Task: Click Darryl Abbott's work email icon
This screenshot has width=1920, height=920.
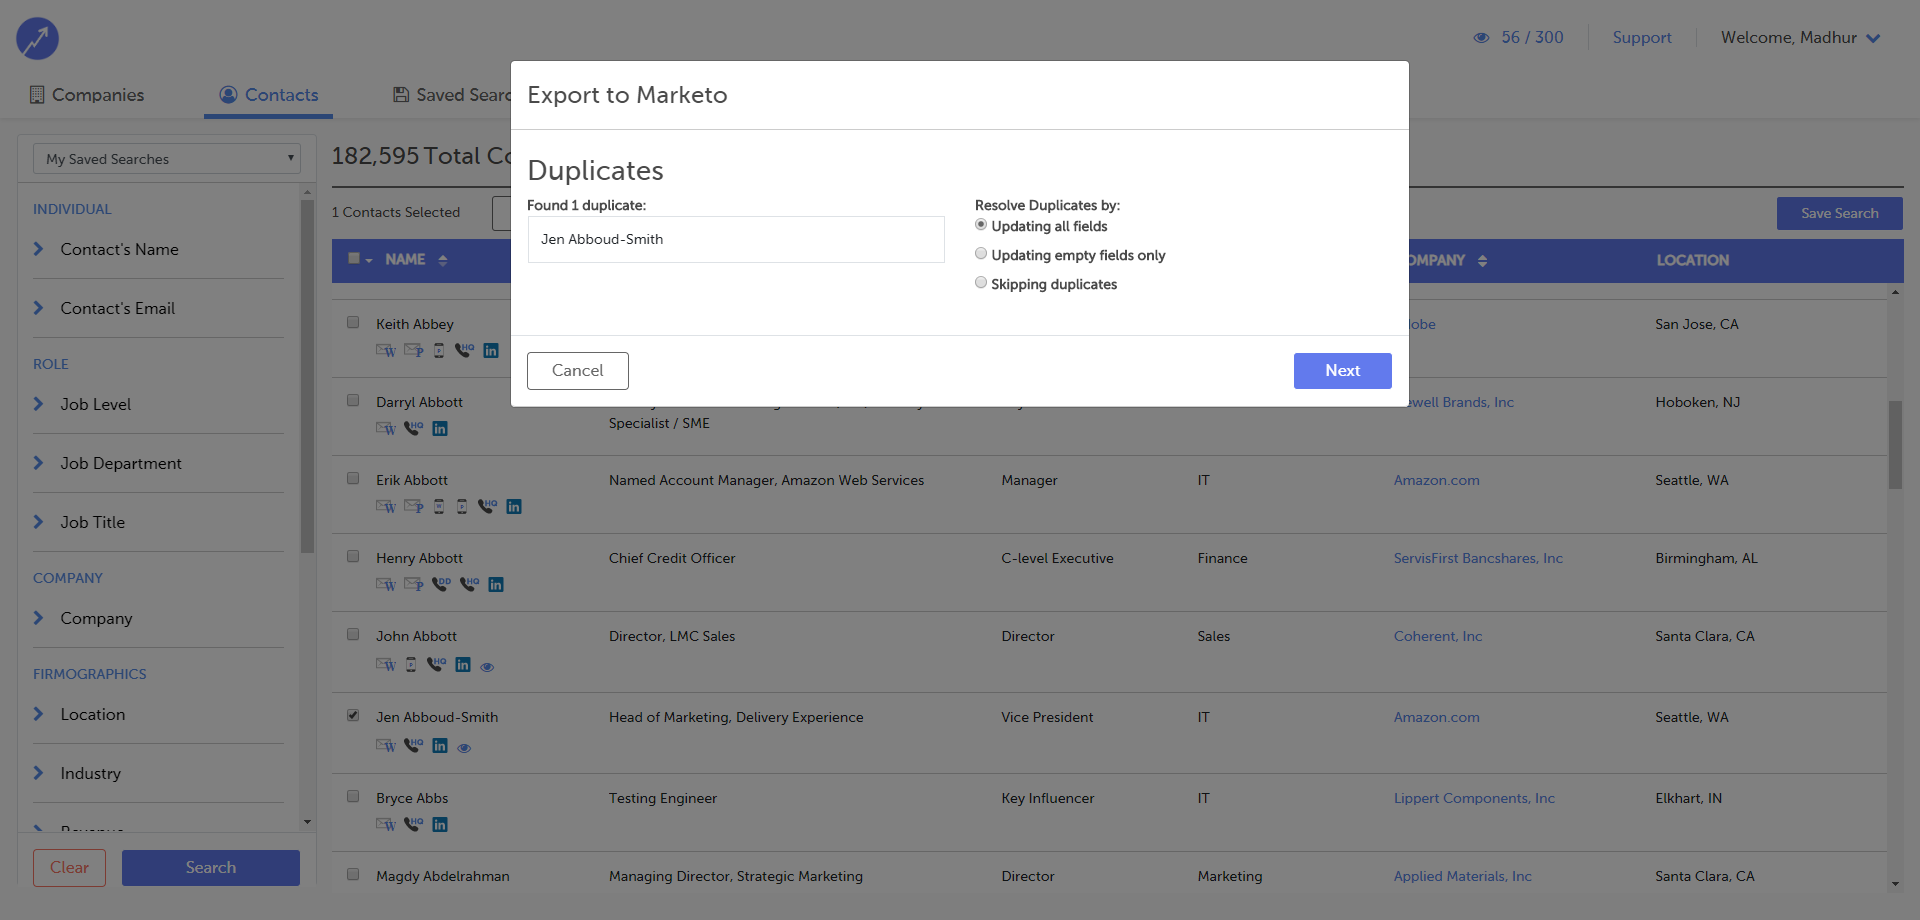Action: point(386,429)
